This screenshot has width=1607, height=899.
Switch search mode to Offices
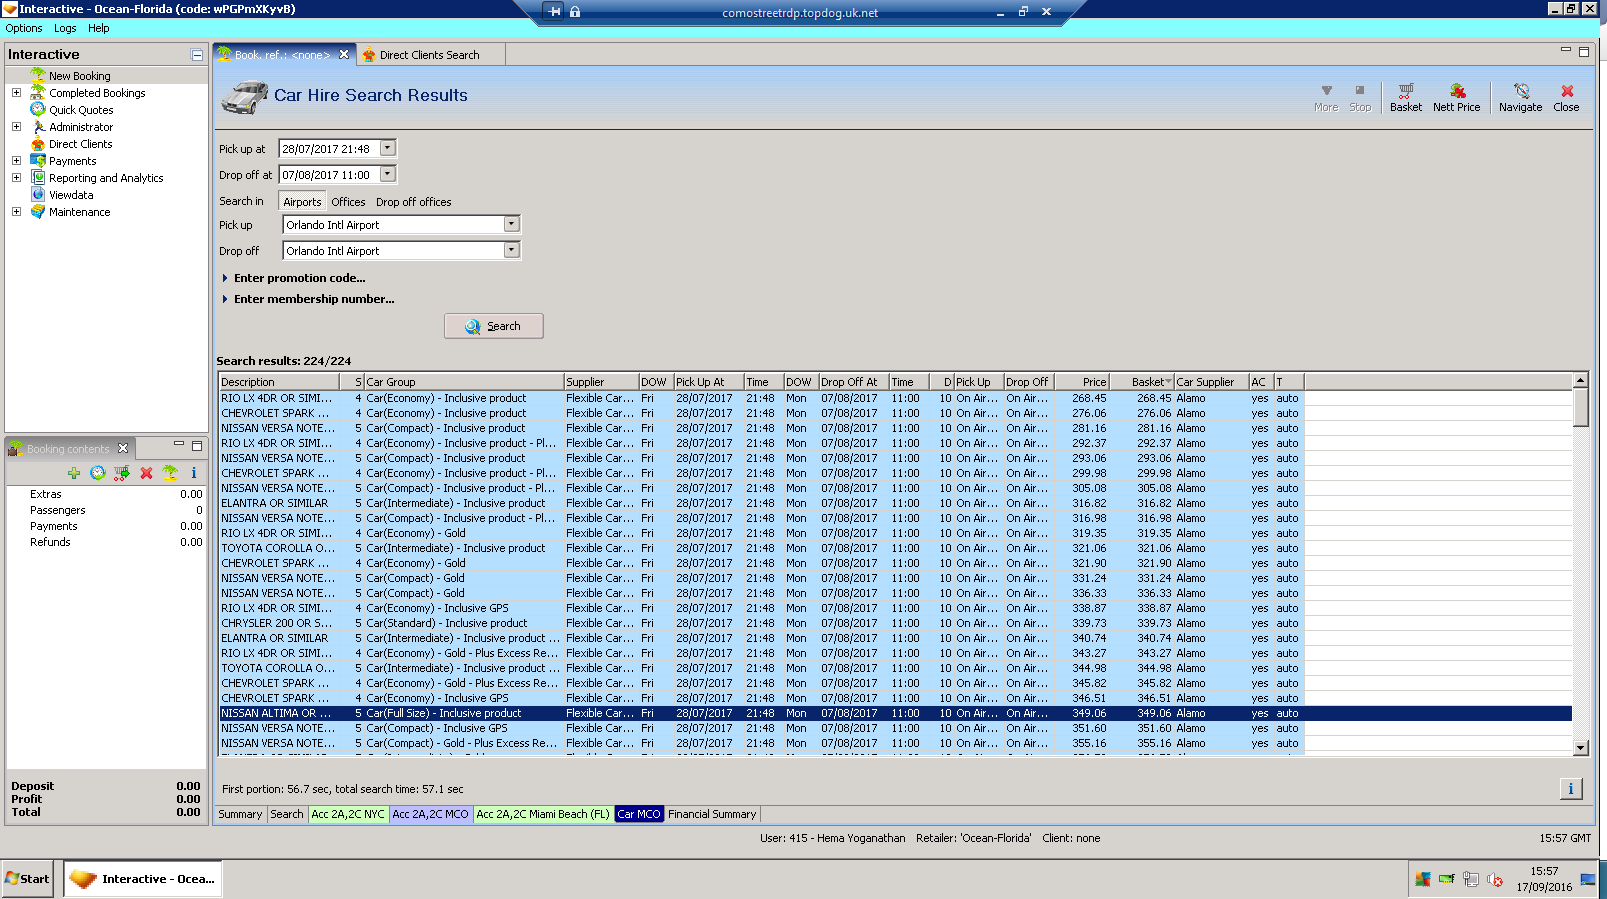click(348, 202)
